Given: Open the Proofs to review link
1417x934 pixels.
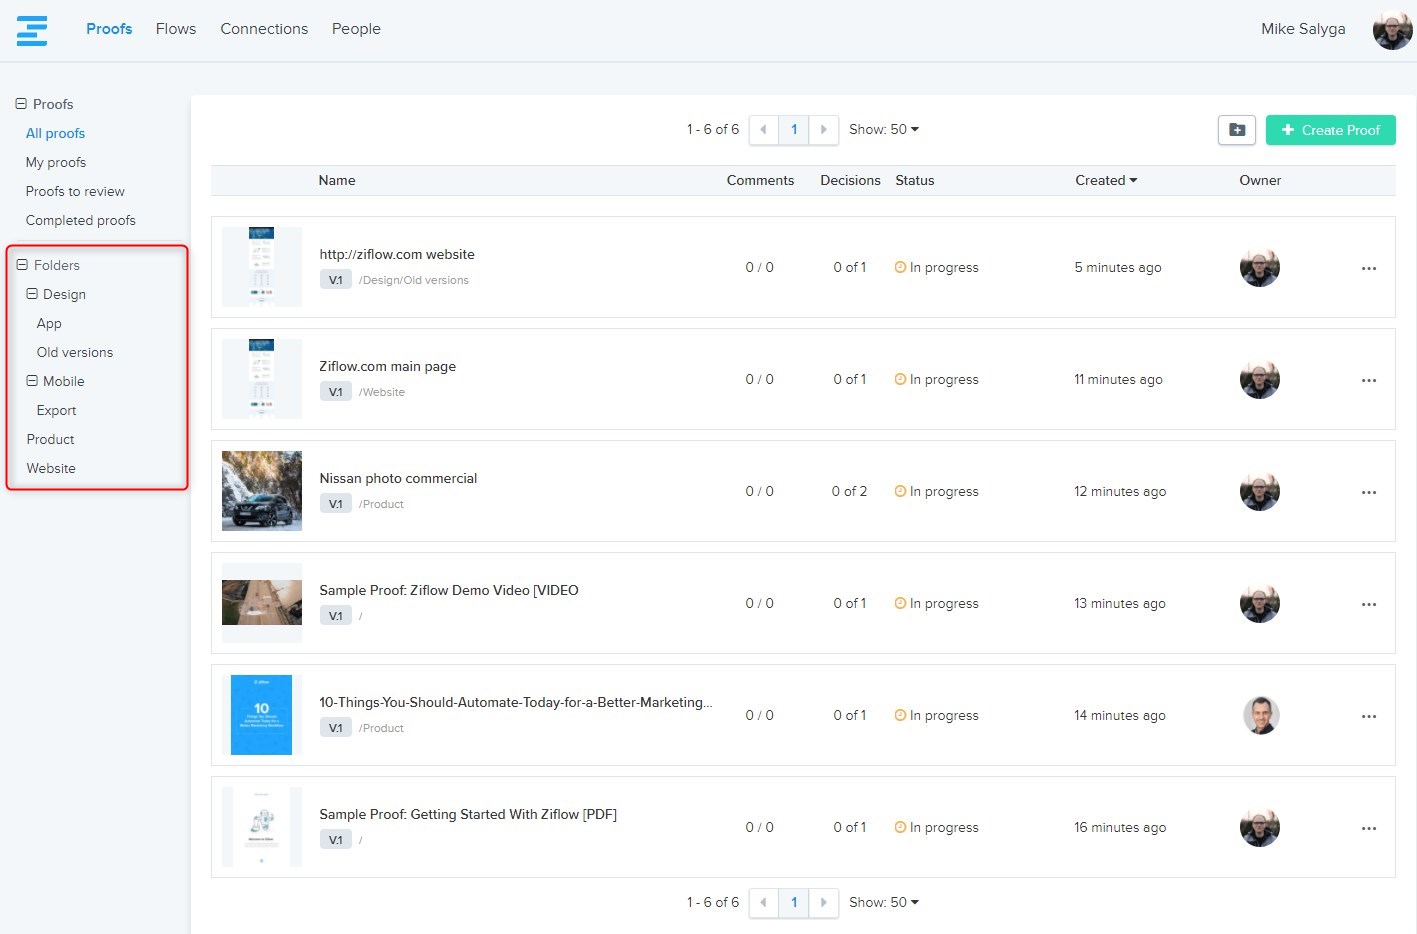Looking at the screenshot, I should [x=75, y=191].
